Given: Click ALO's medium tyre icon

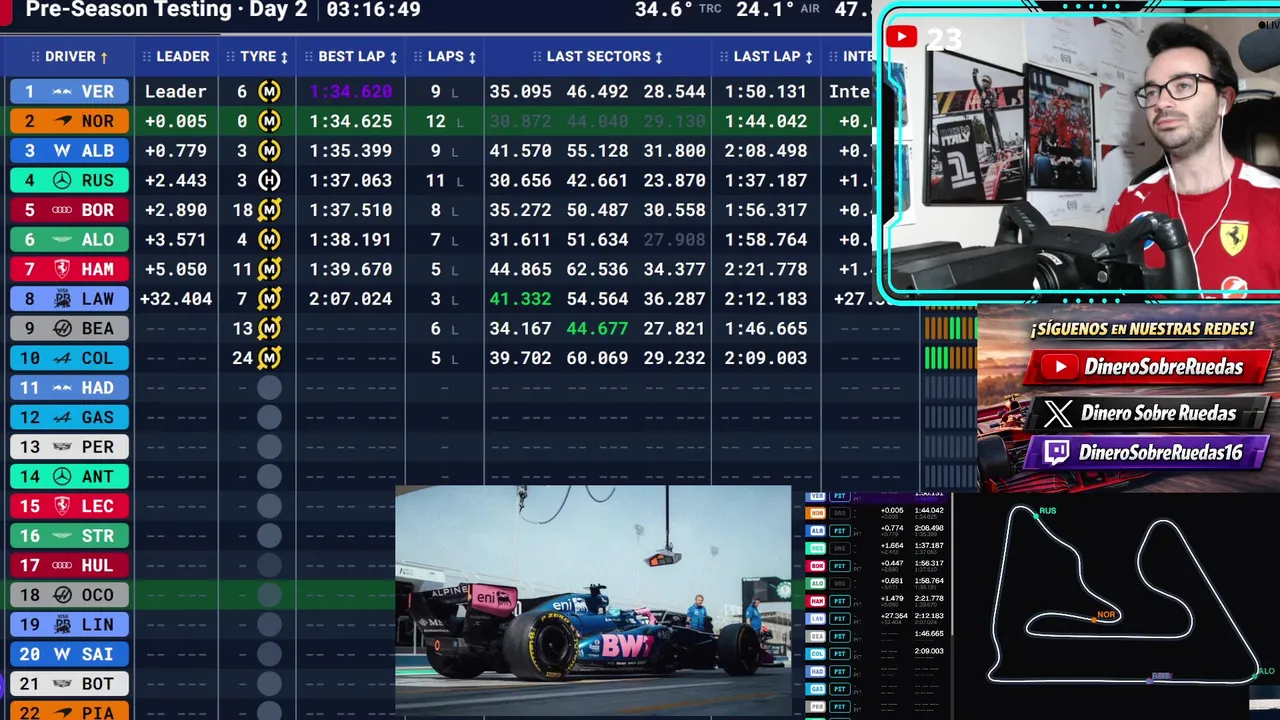Looking at the screenshot, I should [269, 240].
